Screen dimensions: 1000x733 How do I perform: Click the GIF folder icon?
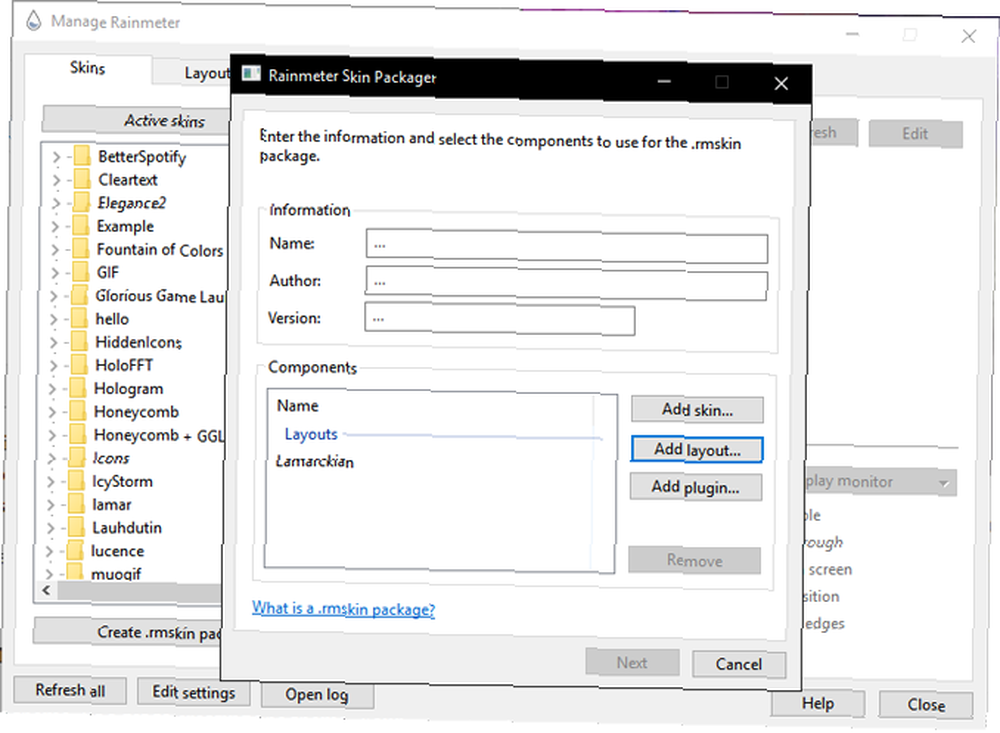[x=80, y=272]
